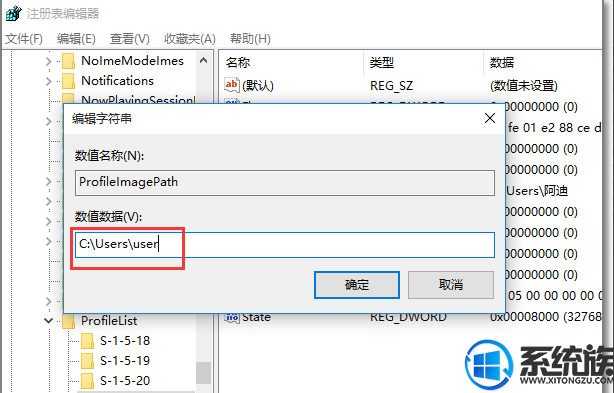Screen dimensions: 614x393
Task: Select the State value name
Action: [256, 317]
